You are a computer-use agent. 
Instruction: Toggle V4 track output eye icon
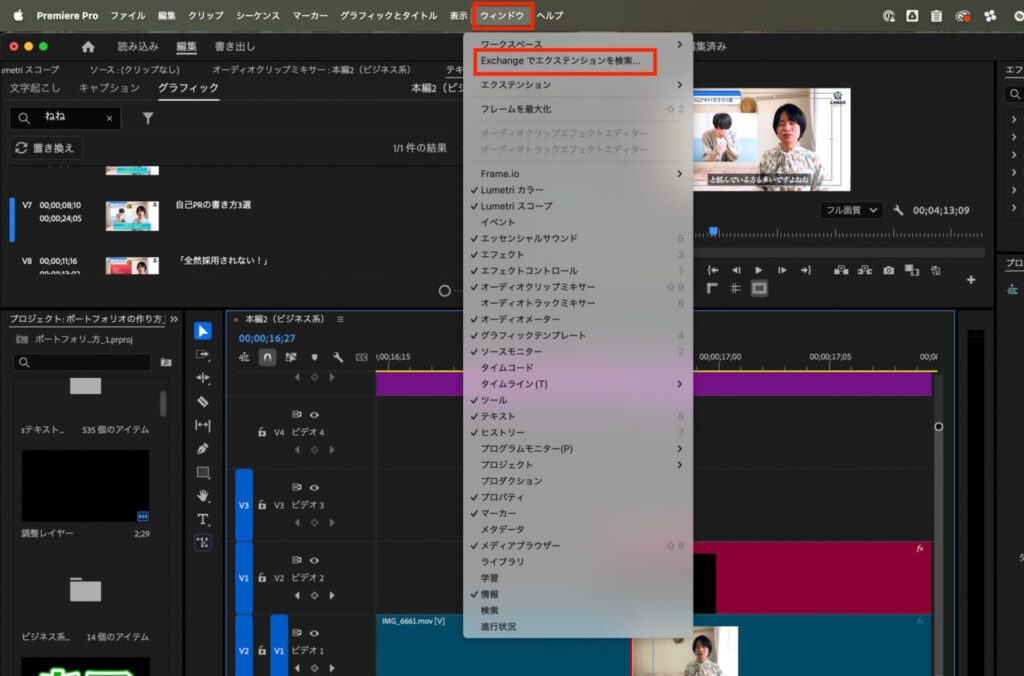314,415
